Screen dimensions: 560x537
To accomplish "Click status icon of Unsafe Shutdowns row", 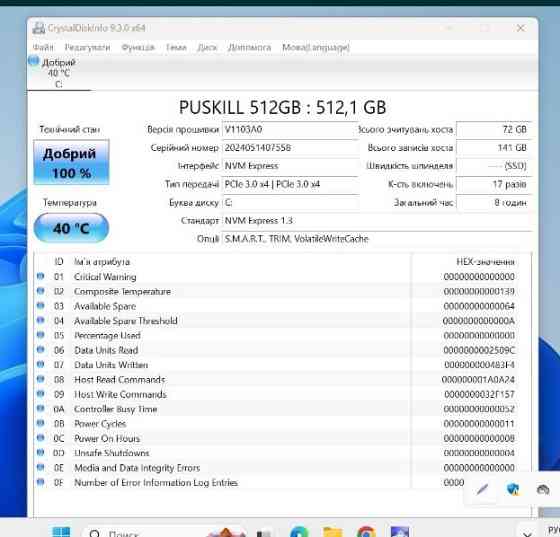I will (x=41, y=452).
